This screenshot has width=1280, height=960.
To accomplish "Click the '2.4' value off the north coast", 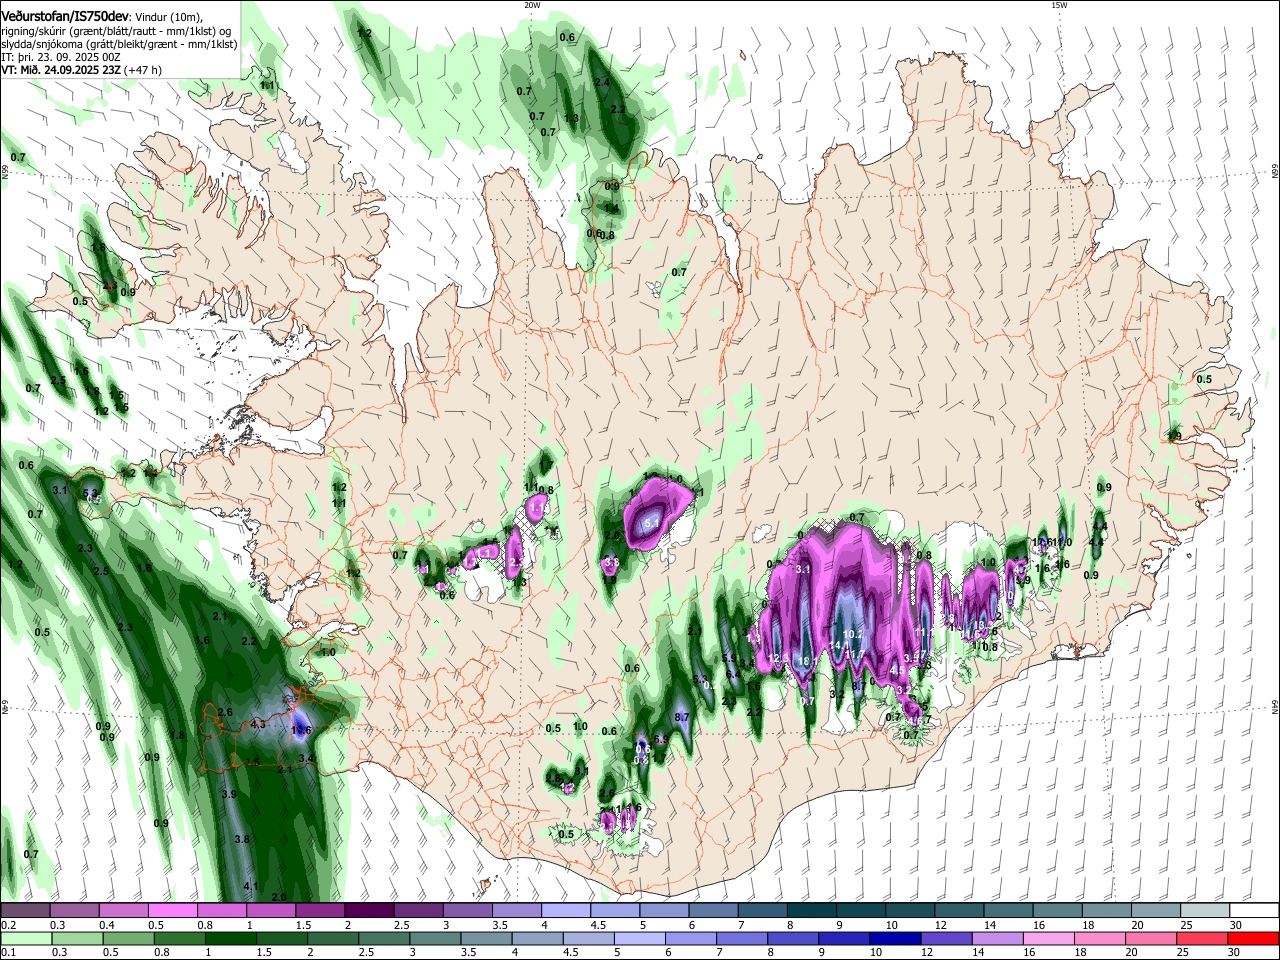I will [602, 83].
